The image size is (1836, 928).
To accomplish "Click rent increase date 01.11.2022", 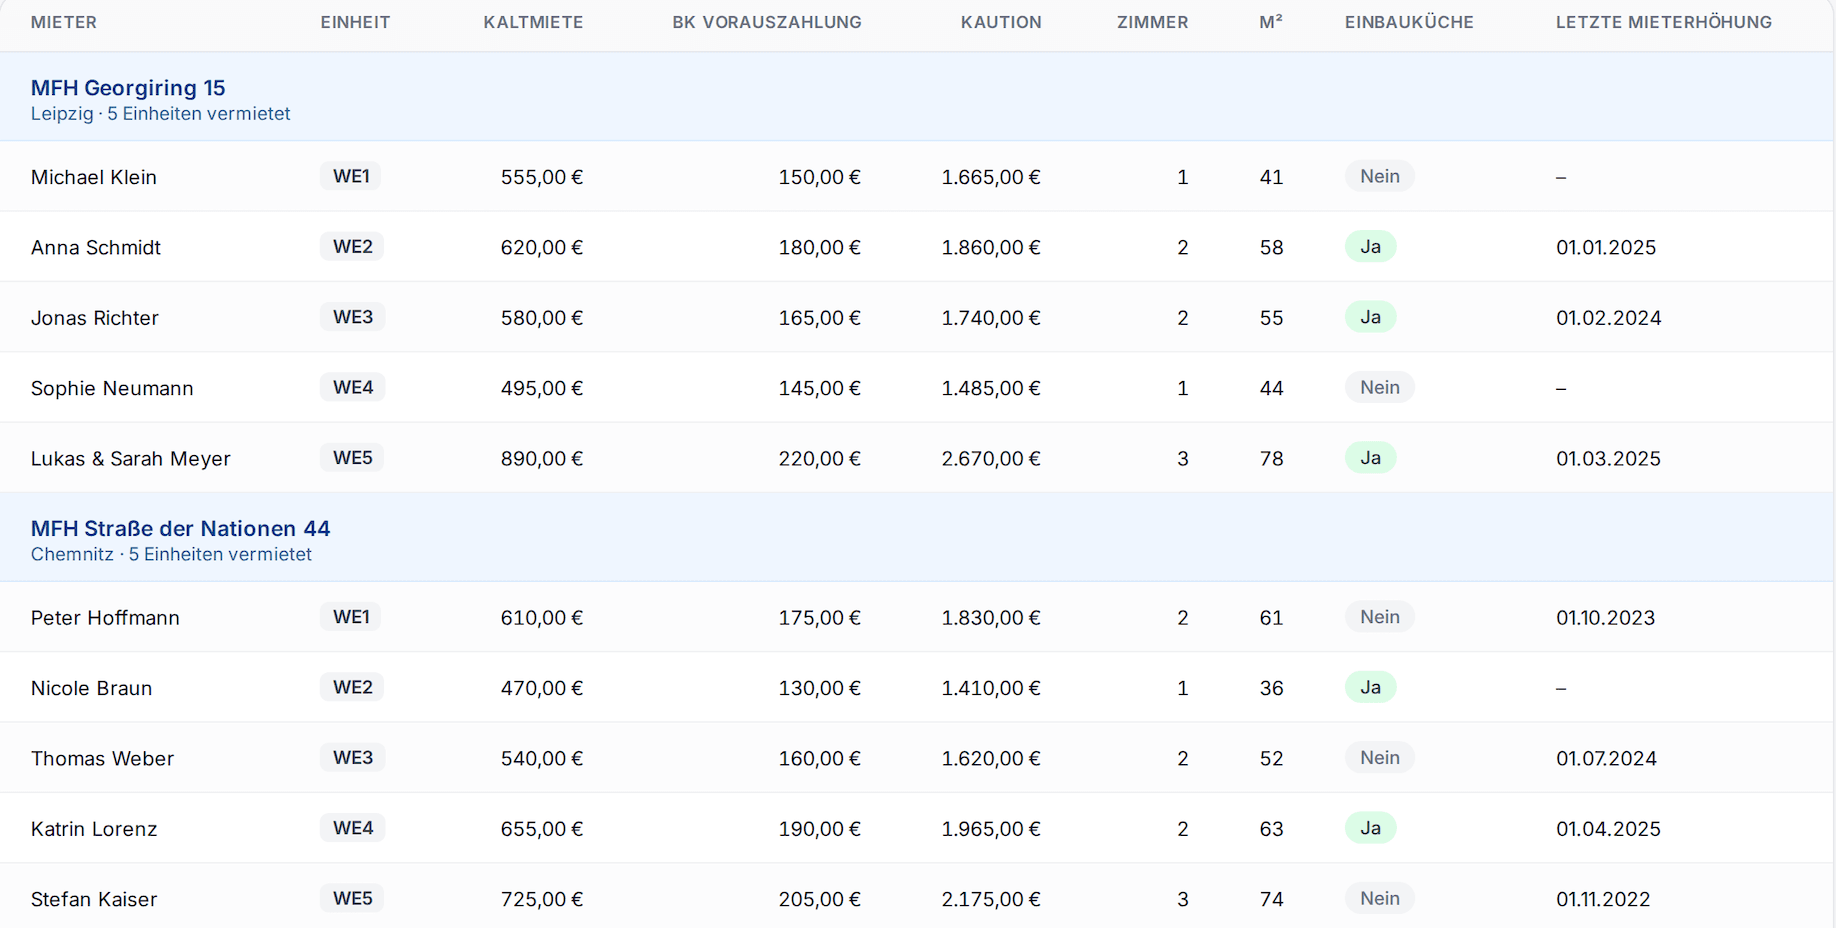I will pyautogui.click(x=1603, y=899).
